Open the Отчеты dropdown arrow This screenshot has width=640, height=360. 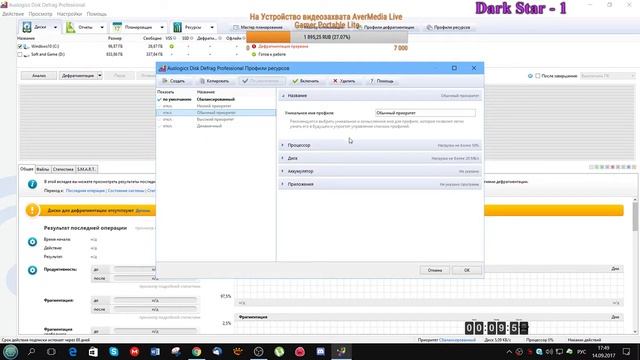click(x=102, y=27)
